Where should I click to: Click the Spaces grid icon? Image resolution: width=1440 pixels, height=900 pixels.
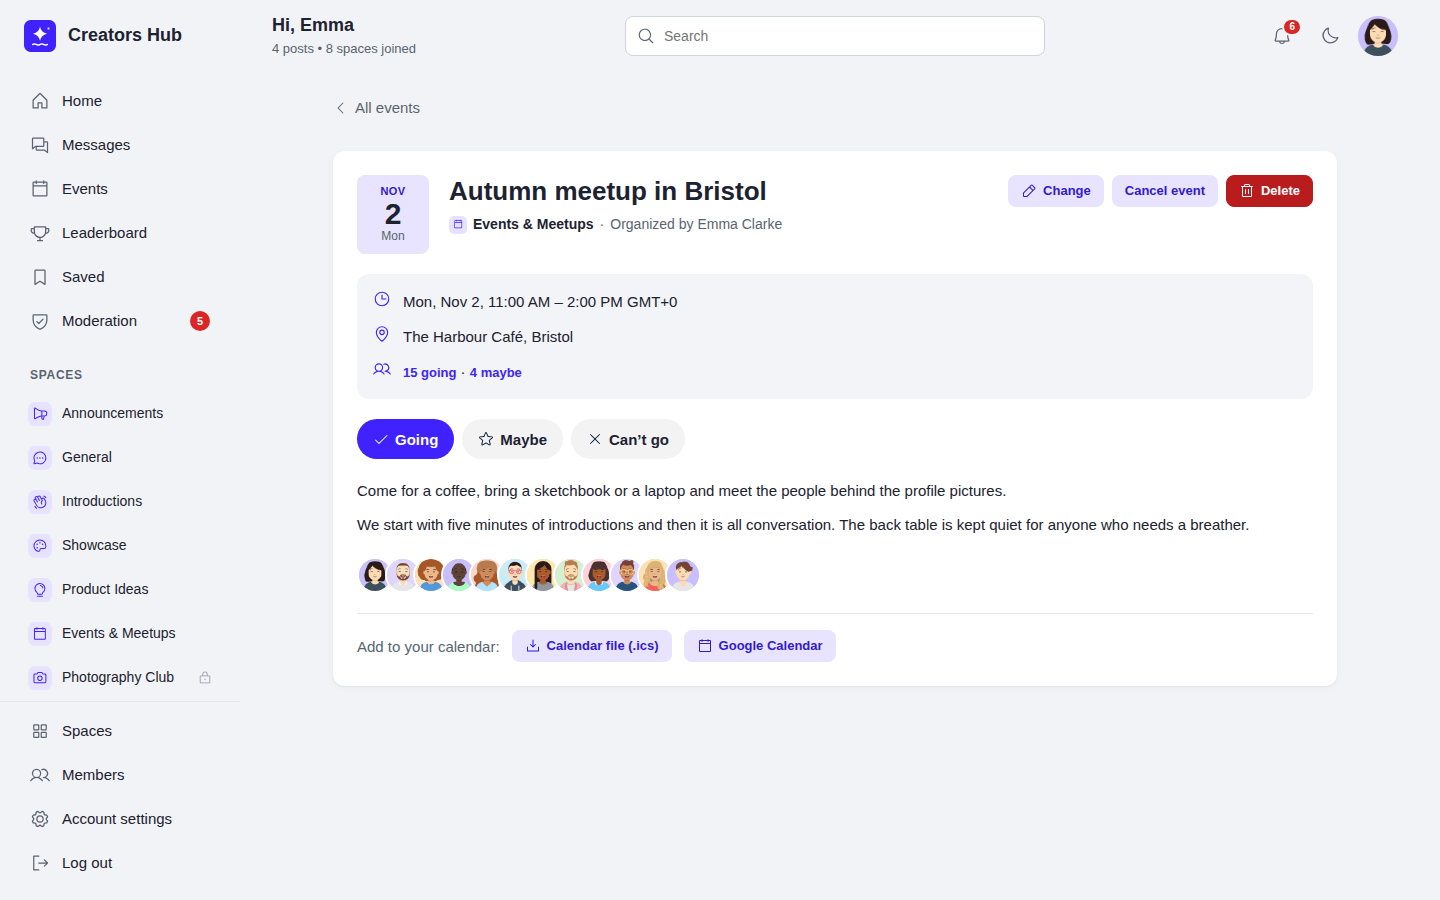(x=40, y=731)
